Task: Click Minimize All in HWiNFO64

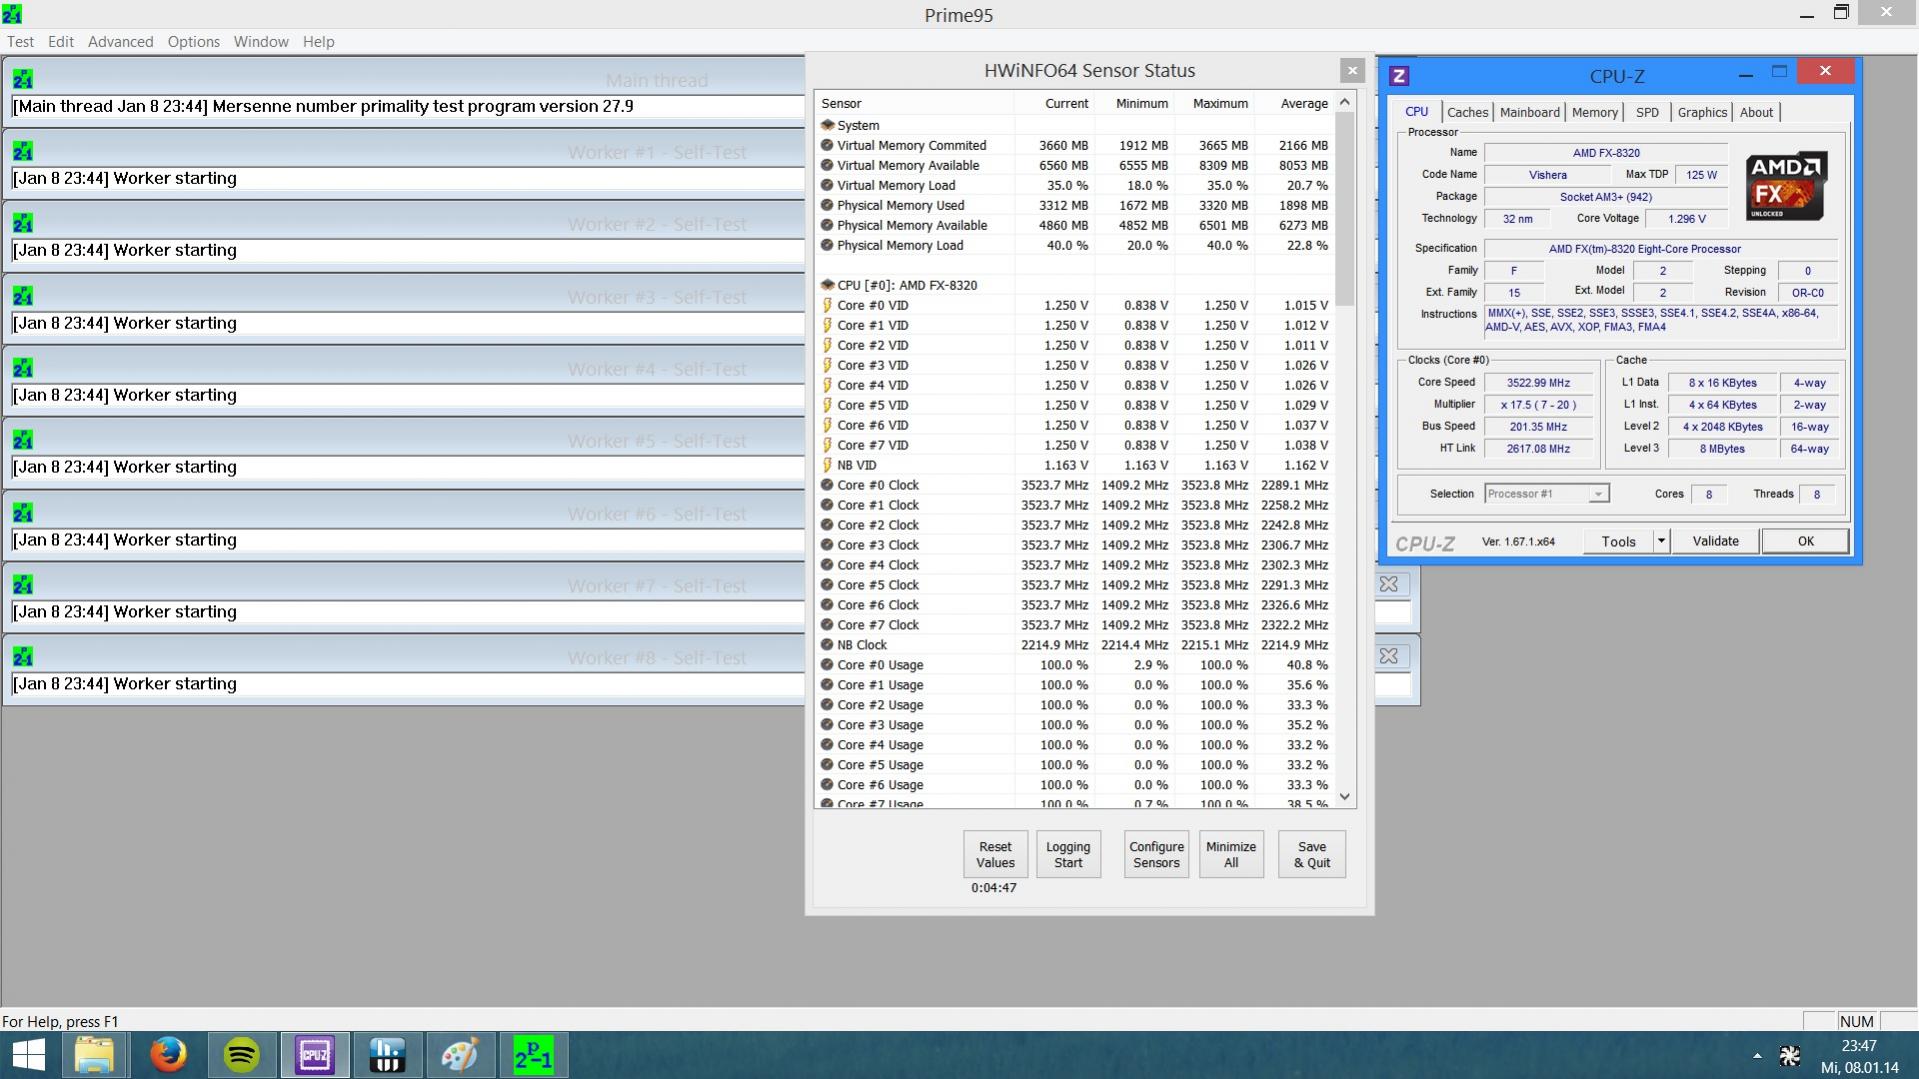Action: pyautogui.click(x=1231, y=854)
